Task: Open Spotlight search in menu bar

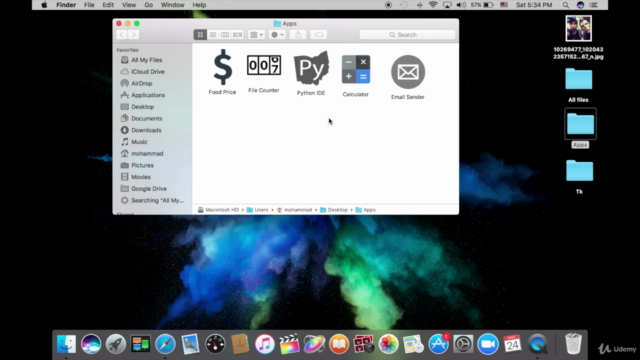Action: tap(566, 5)
